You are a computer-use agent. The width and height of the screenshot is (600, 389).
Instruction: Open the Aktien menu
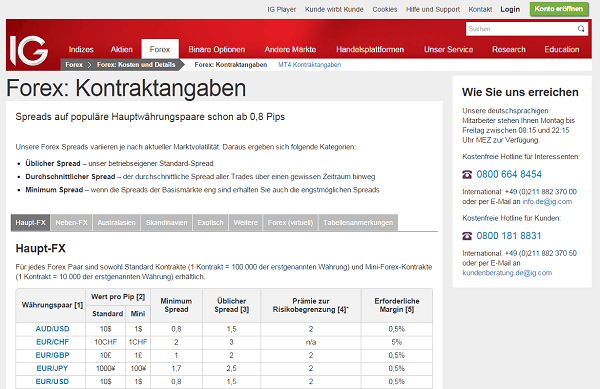[x=122, y=49]
